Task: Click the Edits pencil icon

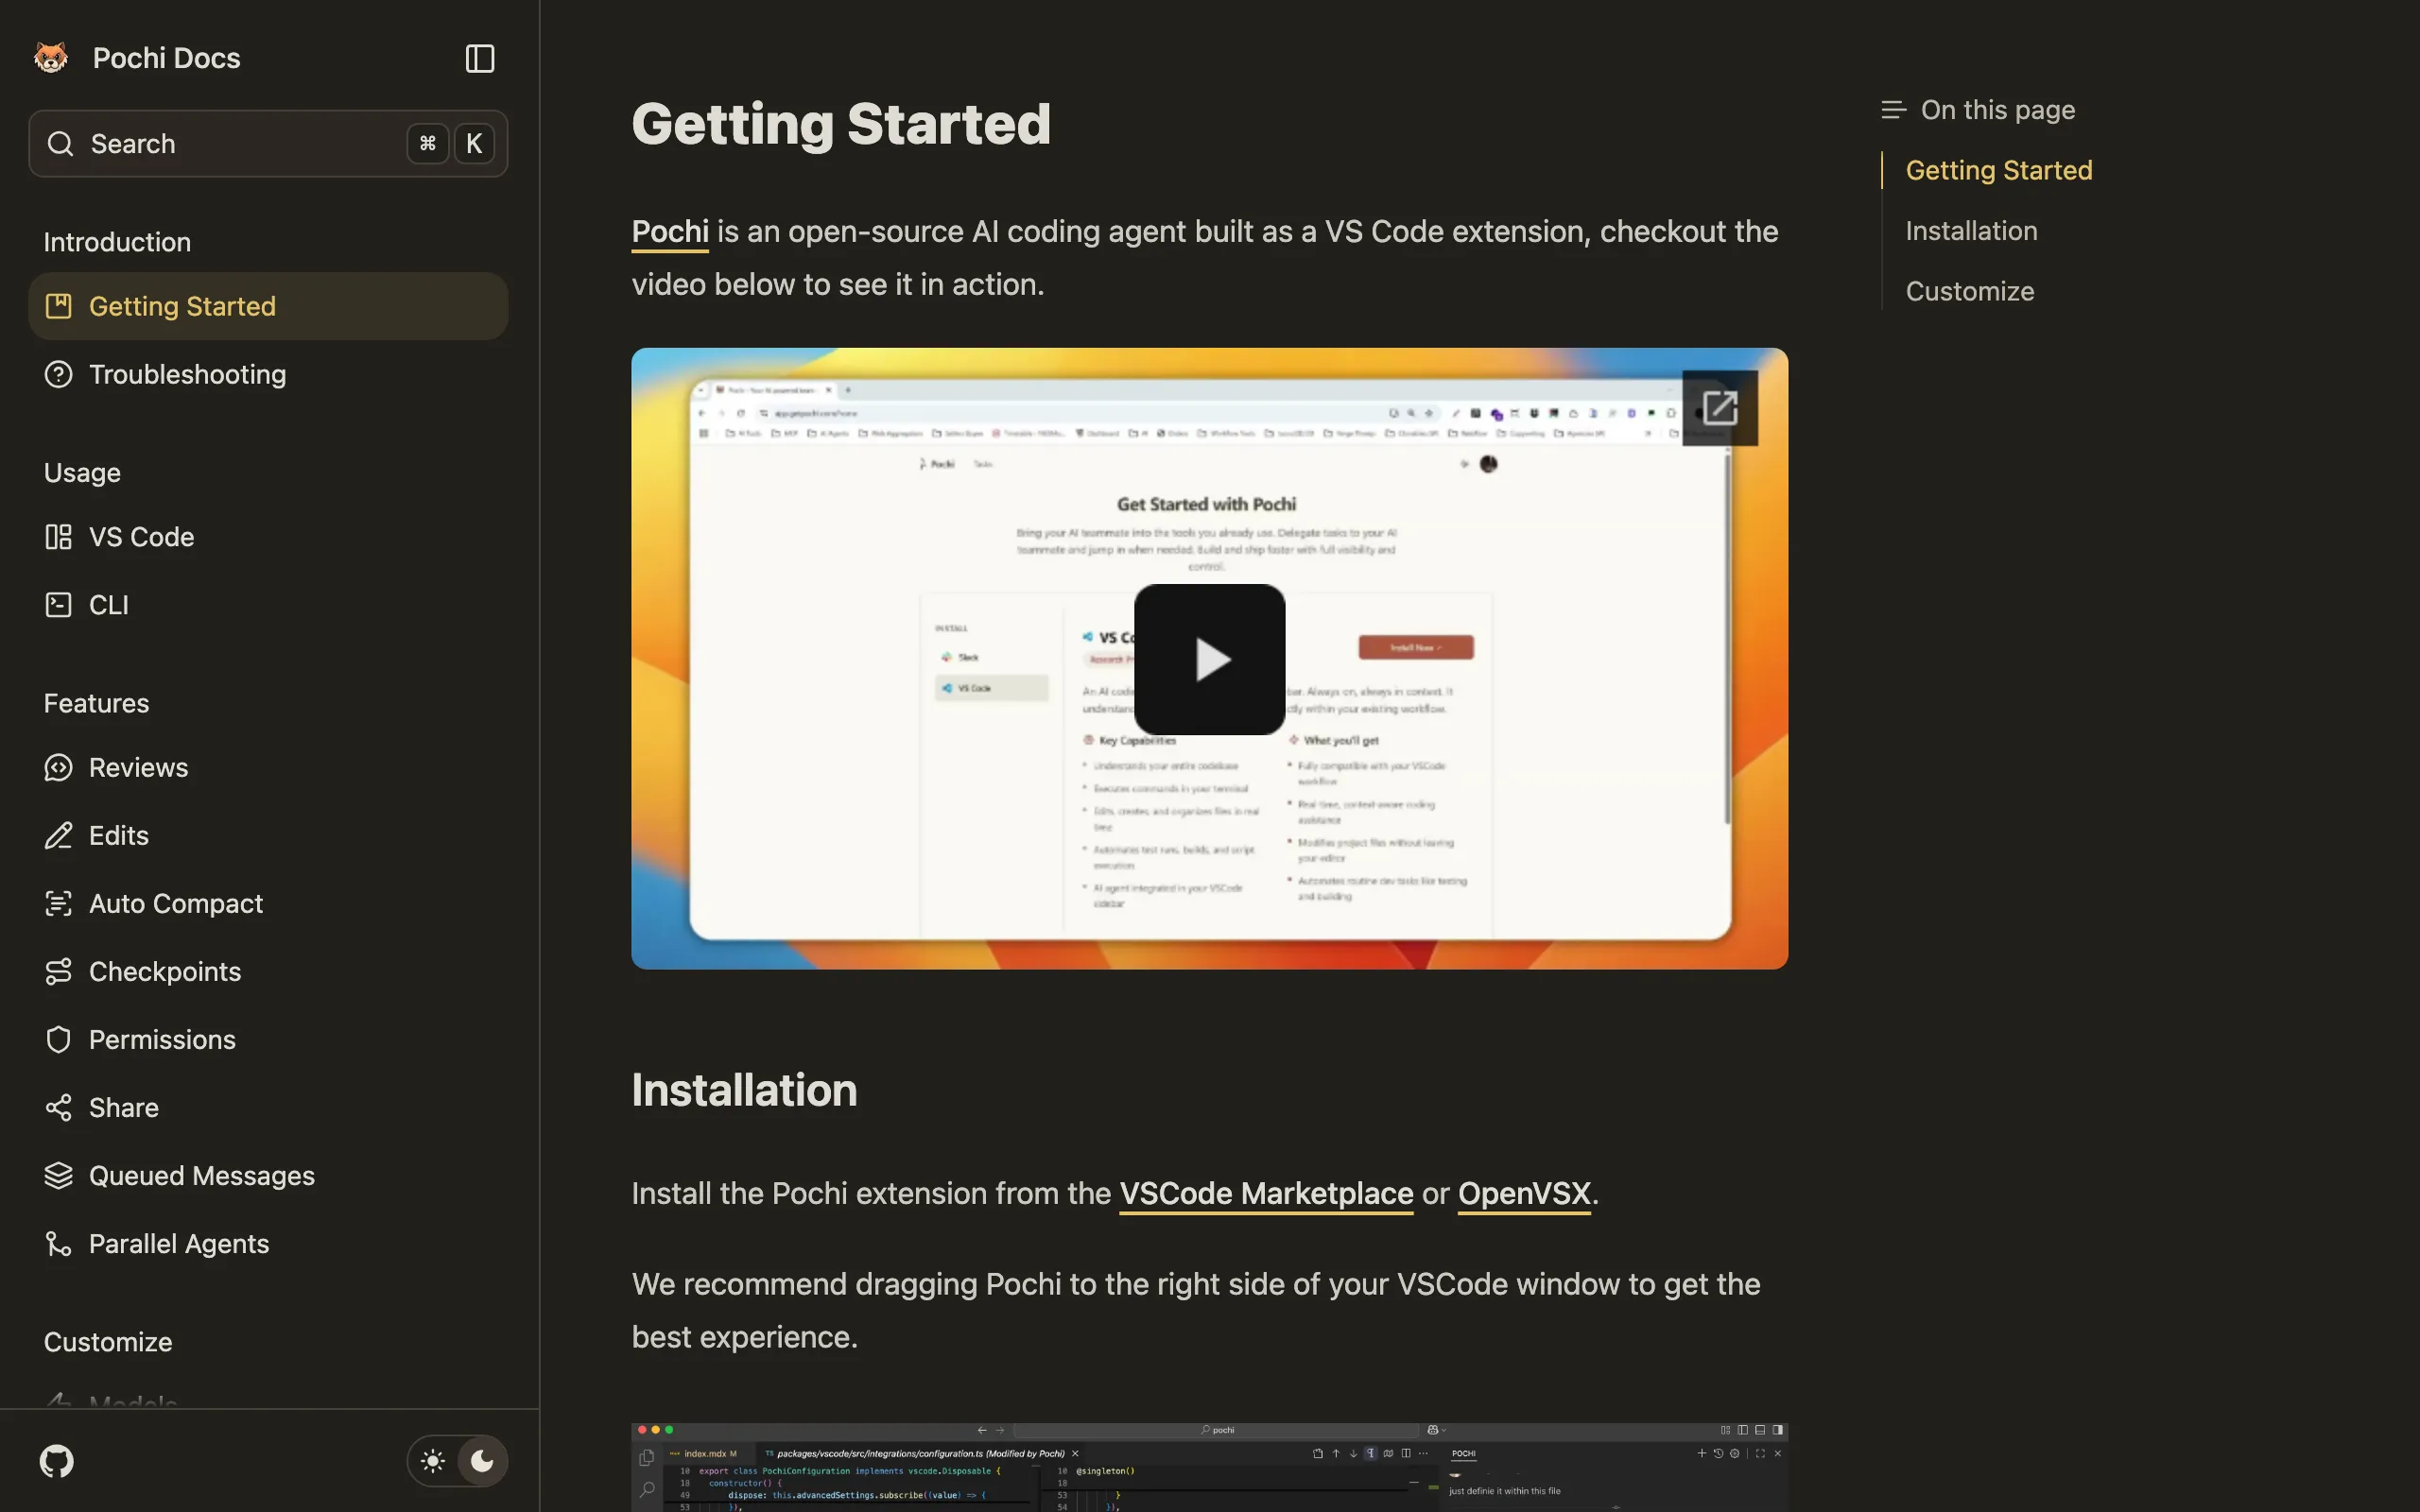Action: (x=59, y=836)
